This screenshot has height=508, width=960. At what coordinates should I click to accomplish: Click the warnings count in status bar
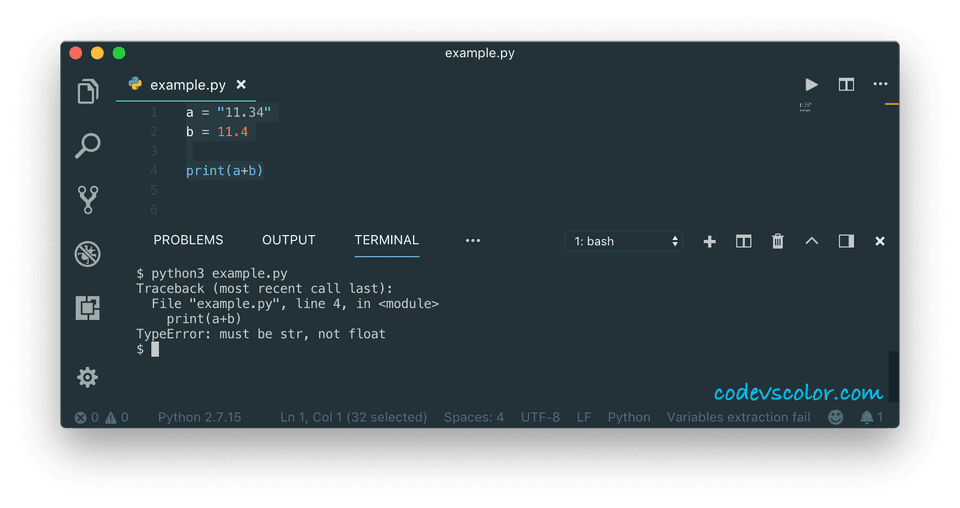[x=116, y=417]
